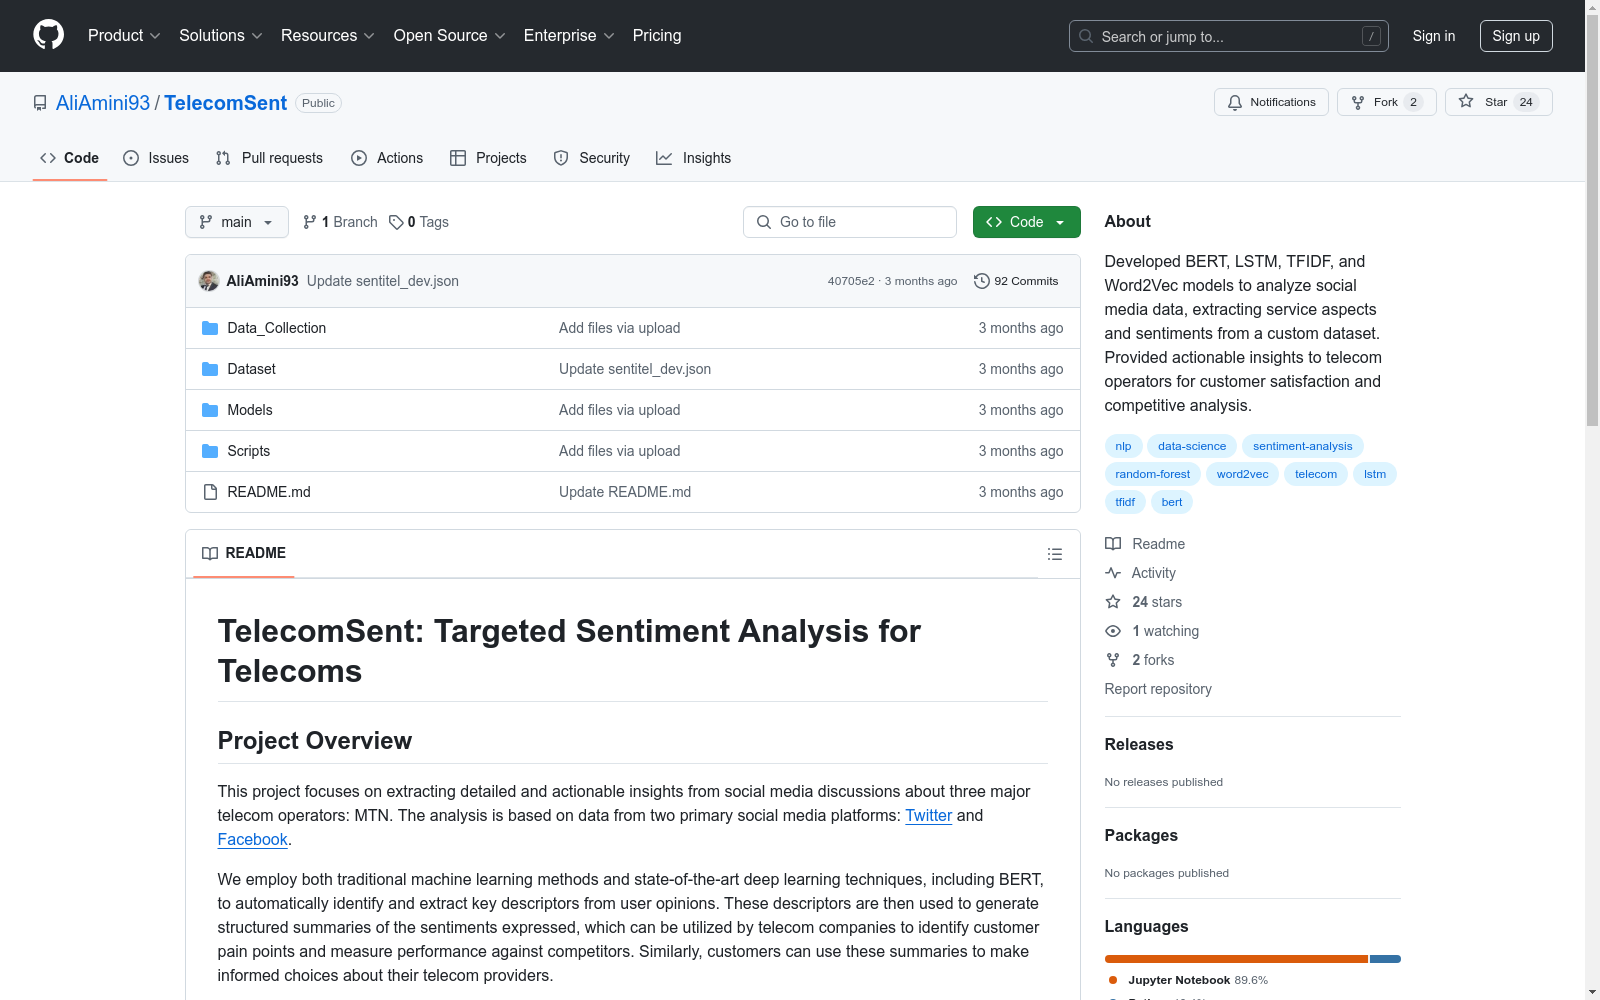
Task: Fork this repository
Action: tap(1386, 102)
